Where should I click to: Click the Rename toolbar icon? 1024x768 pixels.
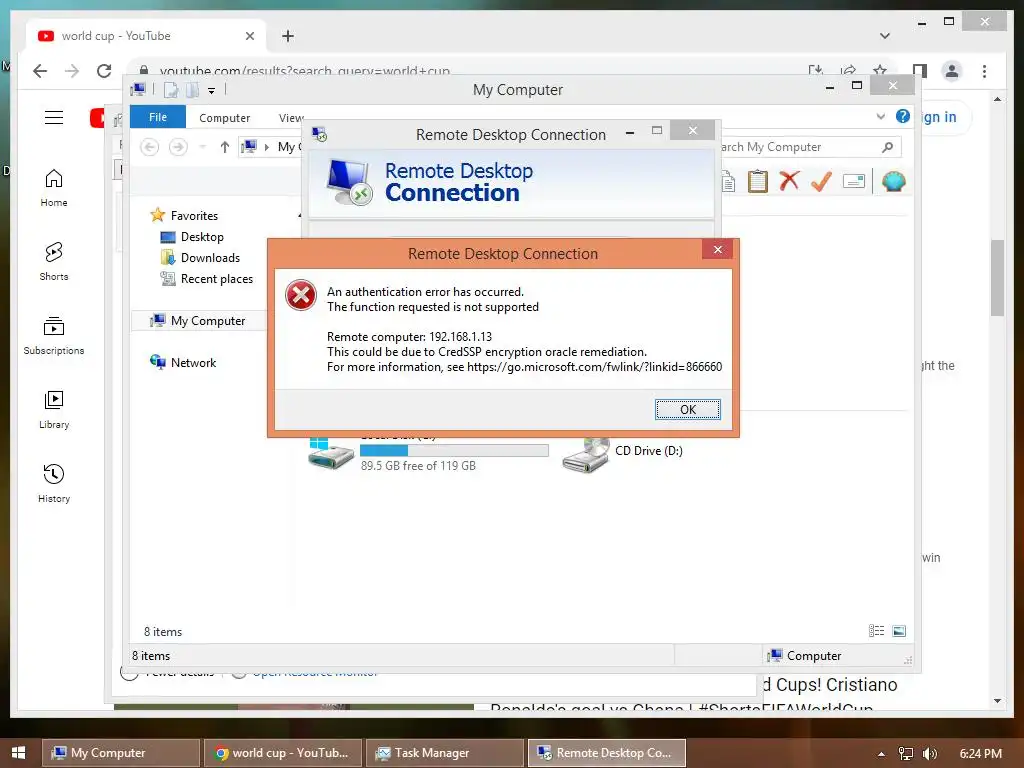(x=854, y=181)
